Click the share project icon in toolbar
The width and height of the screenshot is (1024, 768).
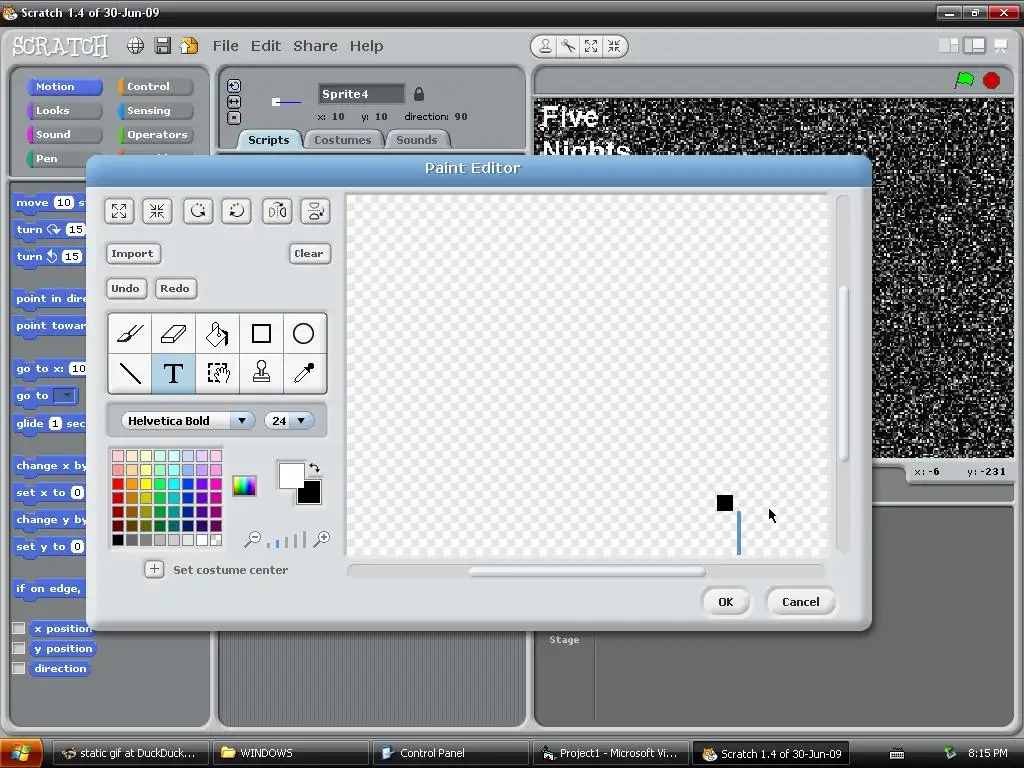(189, 46)
